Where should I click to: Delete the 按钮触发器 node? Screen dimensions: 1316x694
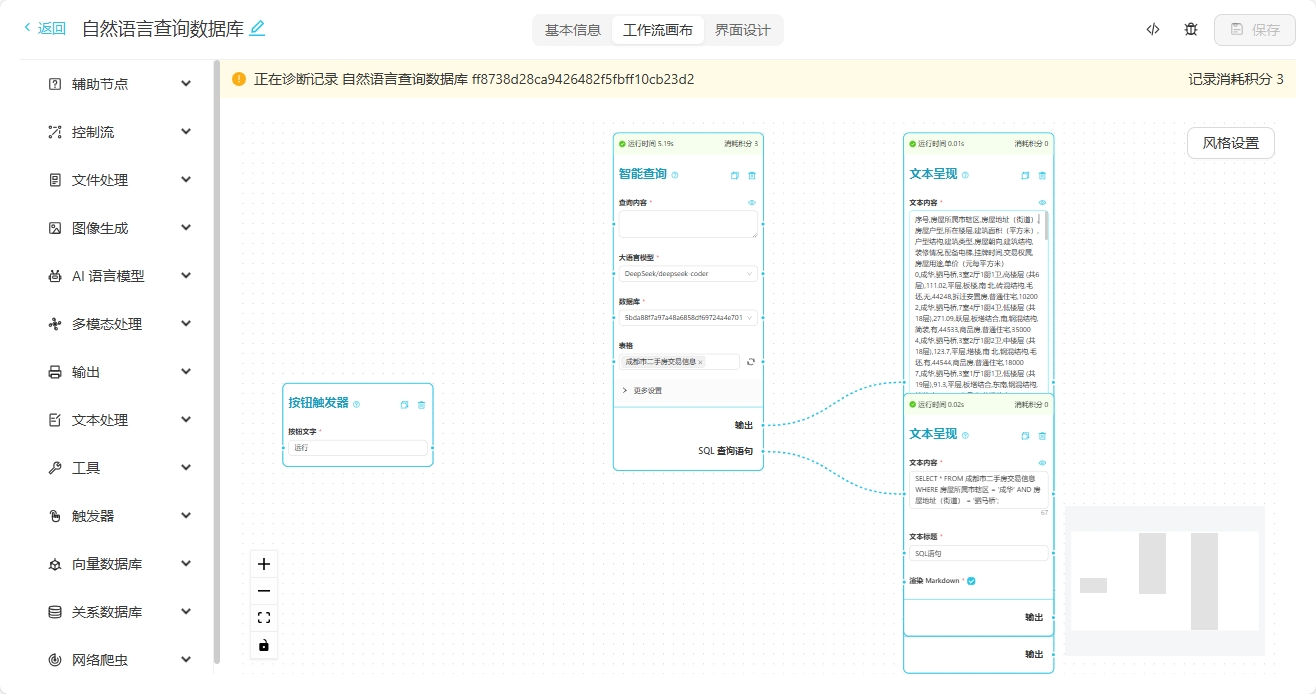tap(421, 405)
